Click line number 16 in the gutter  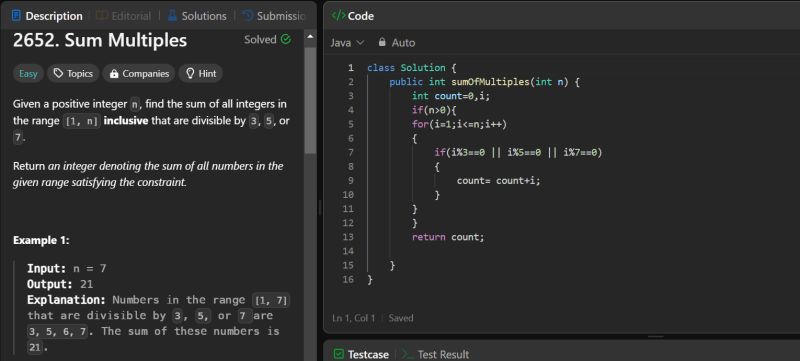click(x=348, y=279)
